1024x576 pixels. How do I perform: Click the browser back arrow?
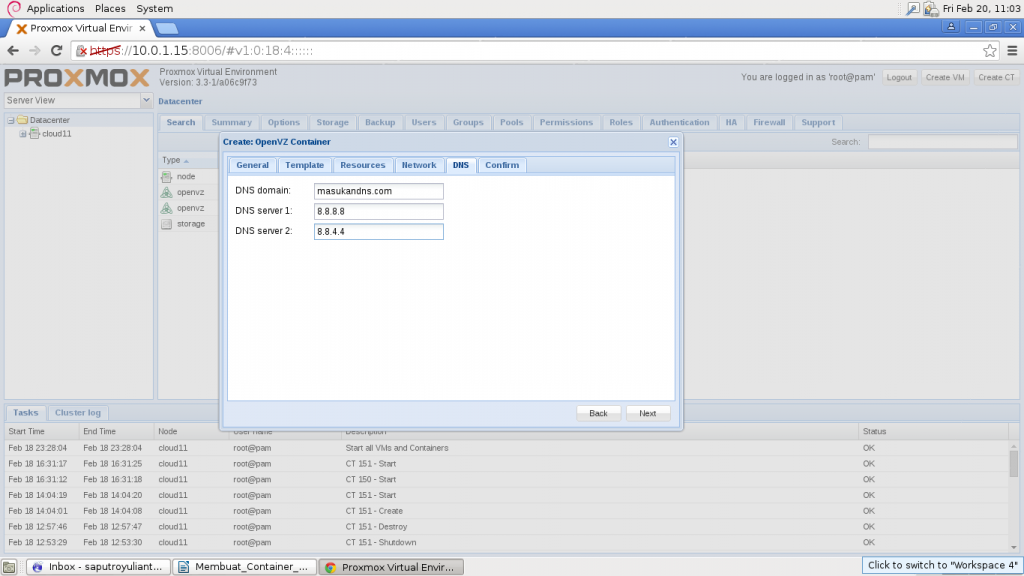[13, 50]
